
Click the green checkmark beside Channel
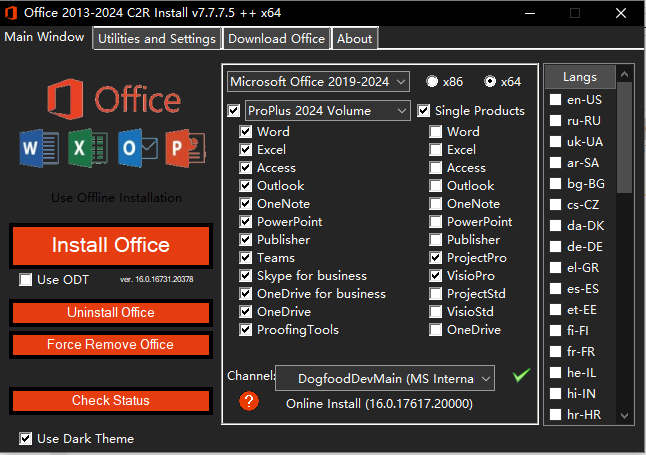pos(521,375)
